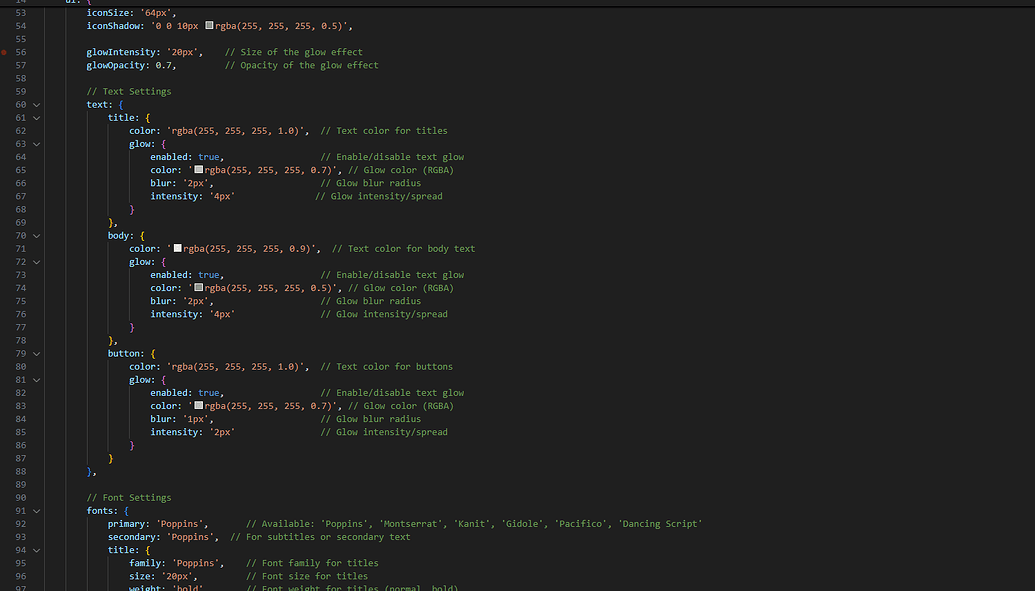Image resolution: width=1035 pixels, height=591 pixels.
Task: Collapse the fonts title block at line 94
Action: coord(37,550)
